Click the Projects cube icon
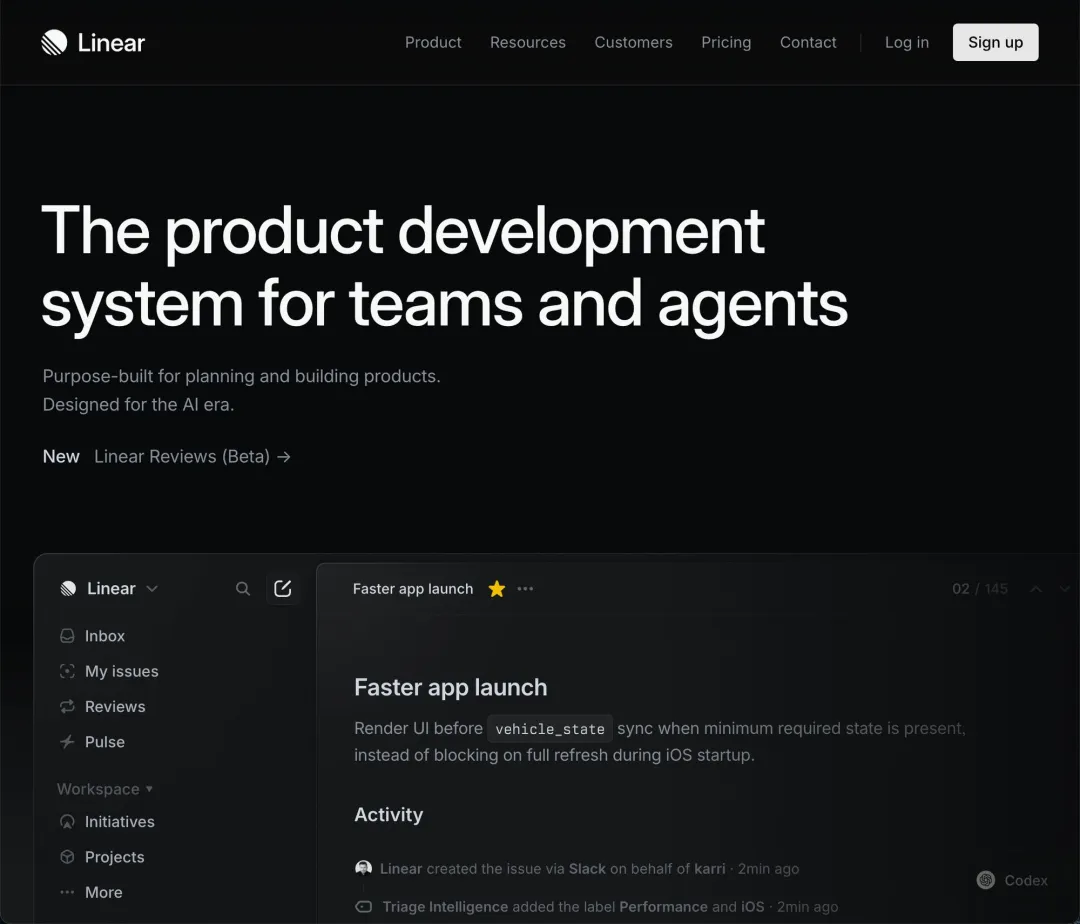 (67, 857)
